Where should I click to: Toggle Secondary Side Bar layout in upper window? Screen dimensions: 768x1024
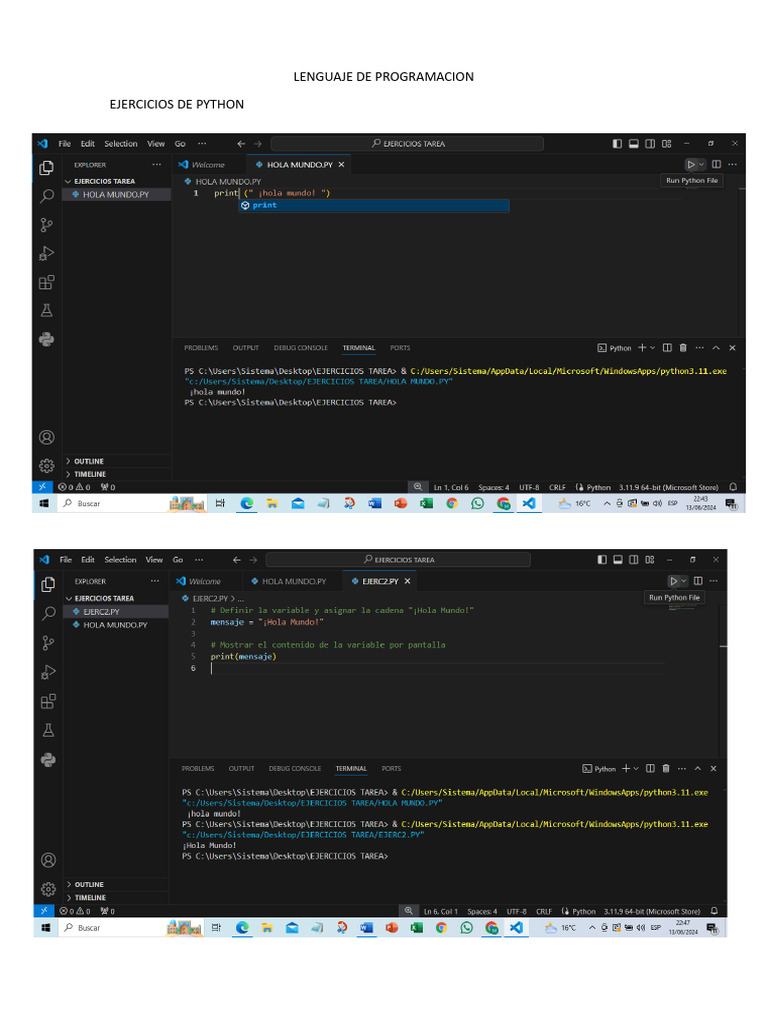click(650, 144)
